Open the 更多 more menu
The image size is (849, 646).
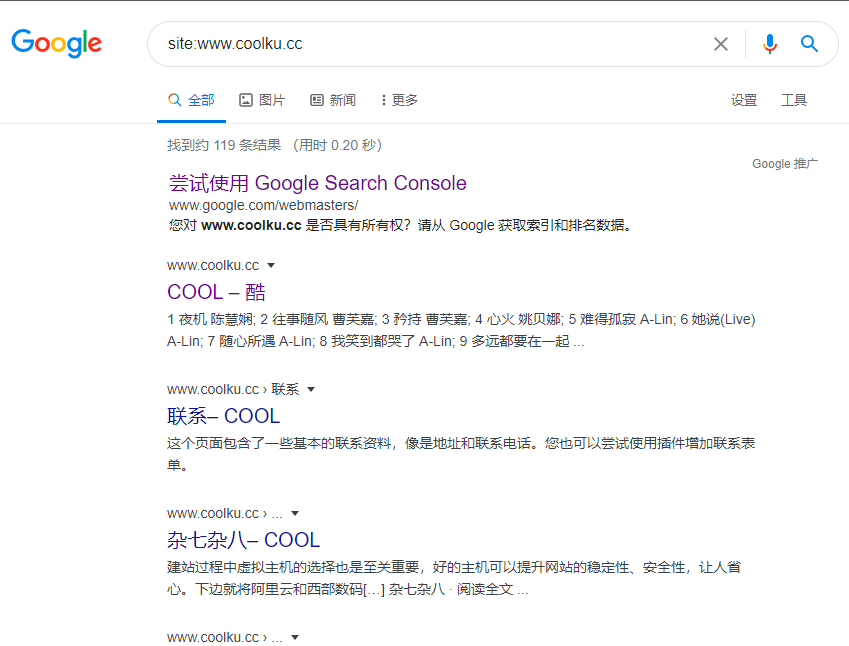coord(399,100)
